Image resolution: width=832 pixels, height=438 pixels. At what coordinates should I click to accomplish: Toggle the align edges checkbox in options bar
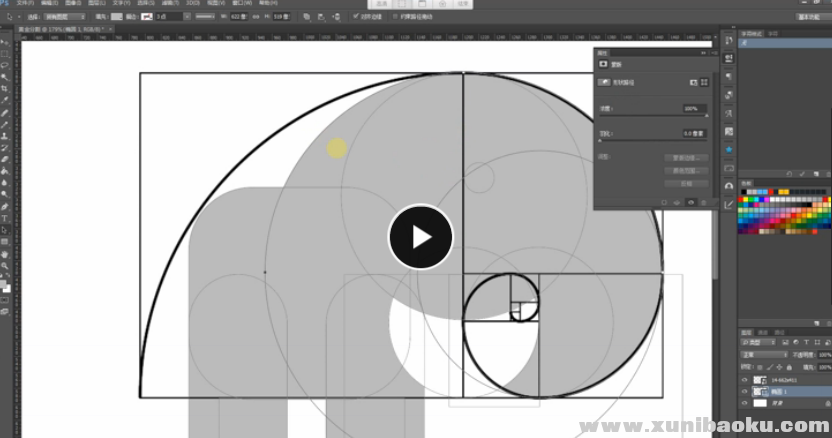[357, 17]
